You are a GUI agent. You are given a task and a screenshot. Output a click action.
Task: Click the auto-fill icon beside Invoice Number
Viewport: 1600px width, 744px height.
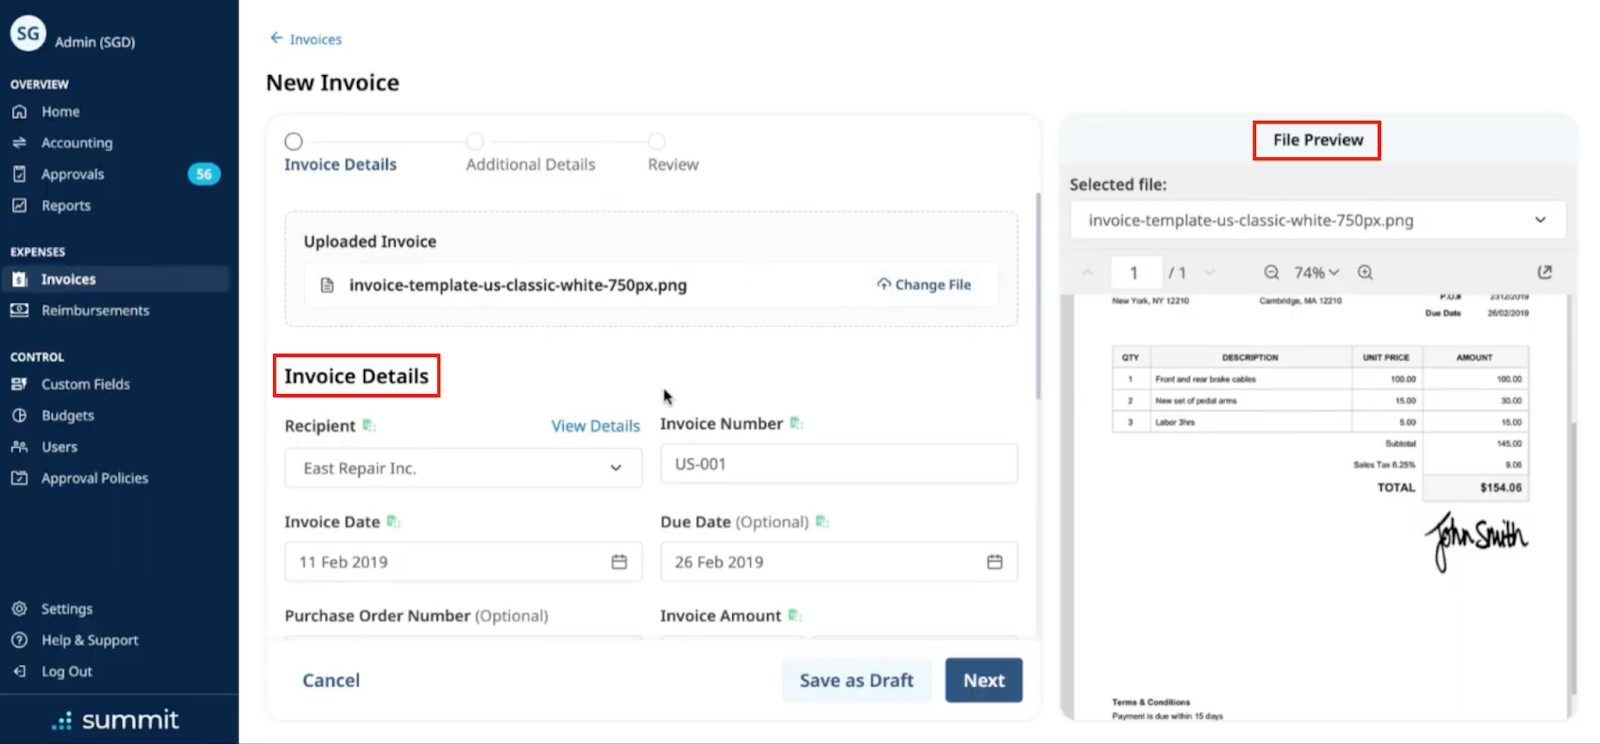796,423
